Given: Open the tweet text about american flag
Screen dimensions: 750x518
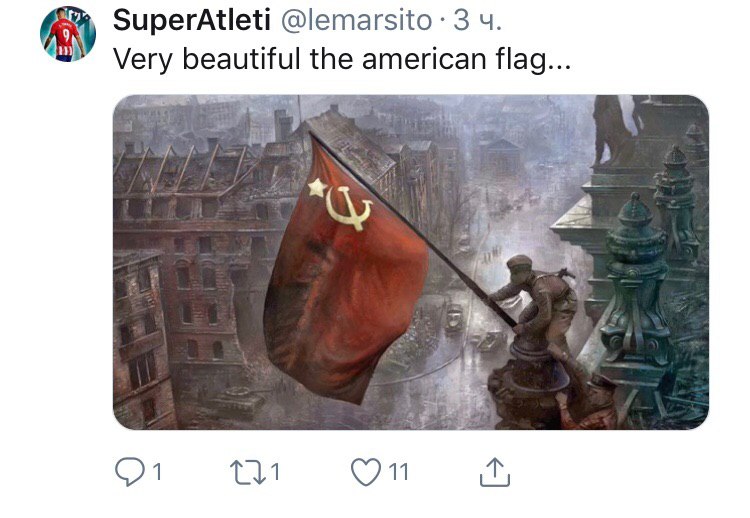Looking at the screenshot, I should point(342,59).
